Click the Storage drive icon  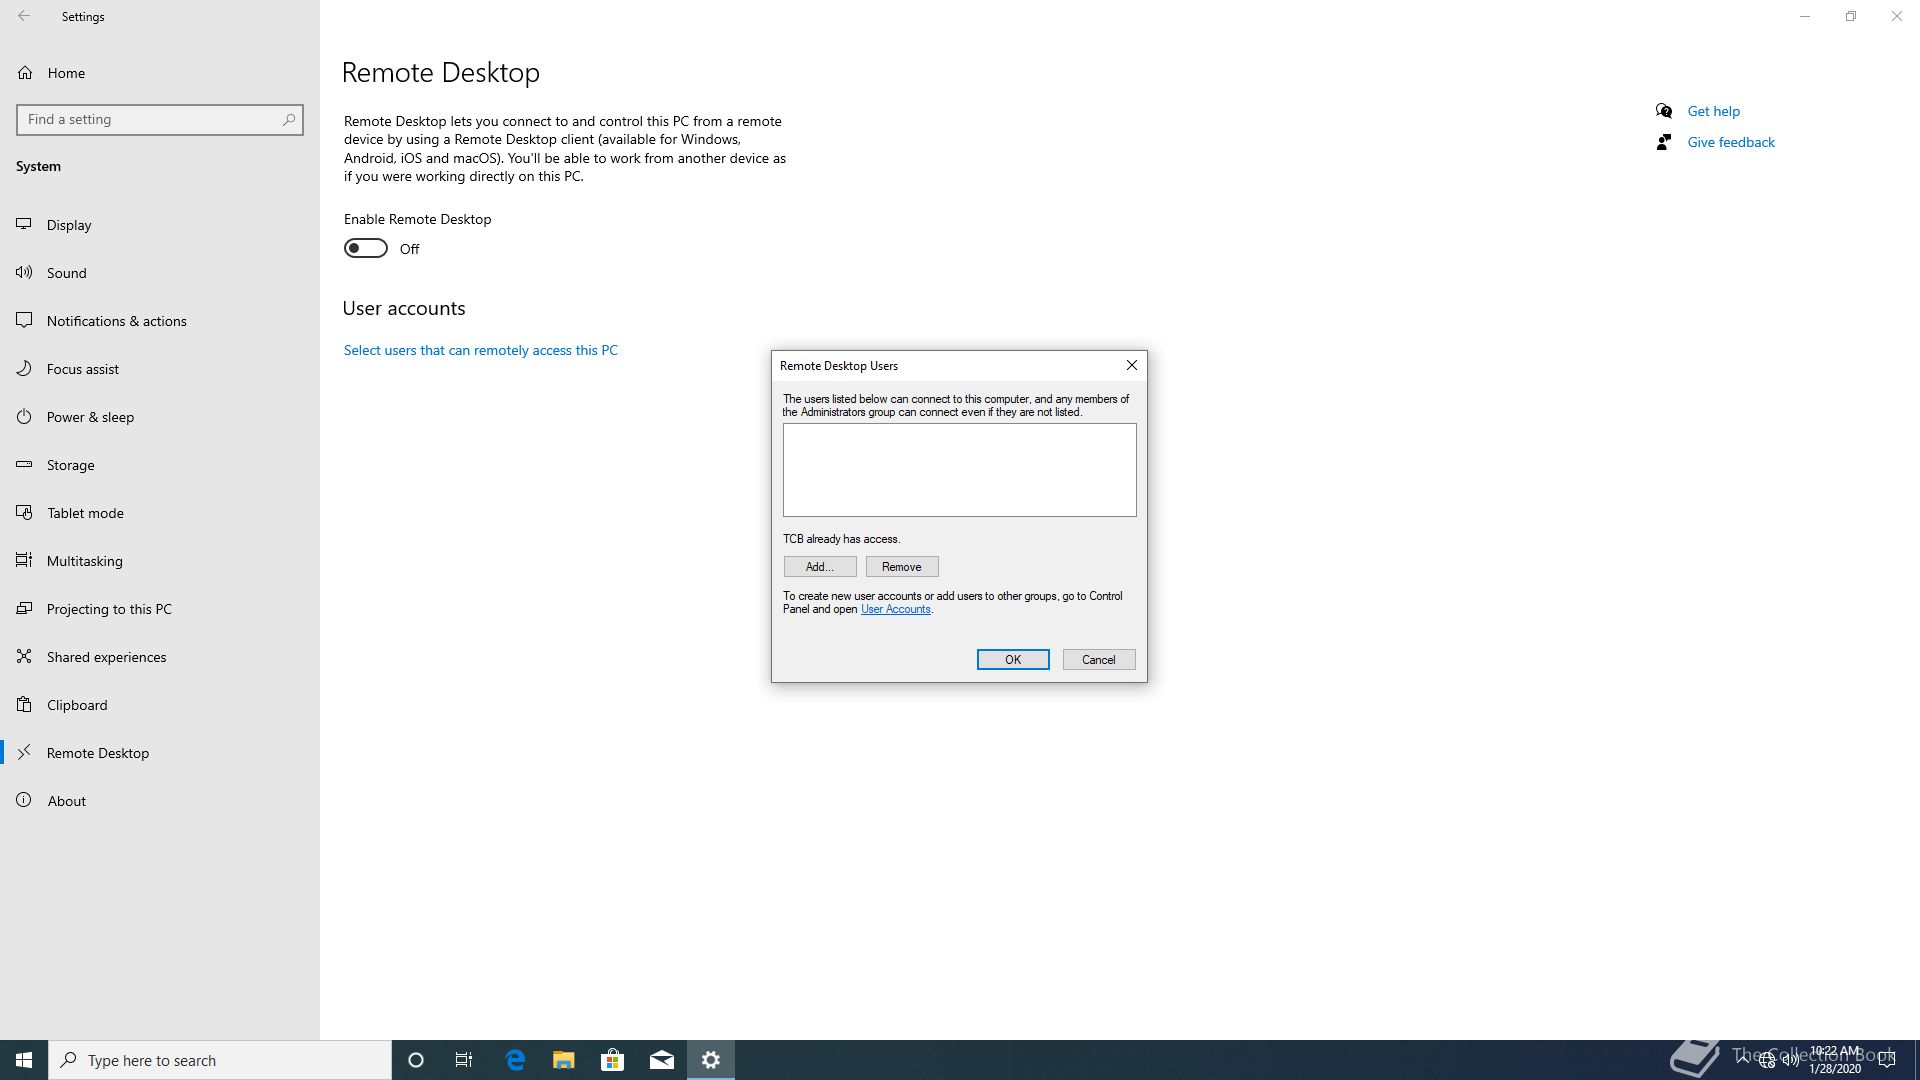click(x=24, y=465)
